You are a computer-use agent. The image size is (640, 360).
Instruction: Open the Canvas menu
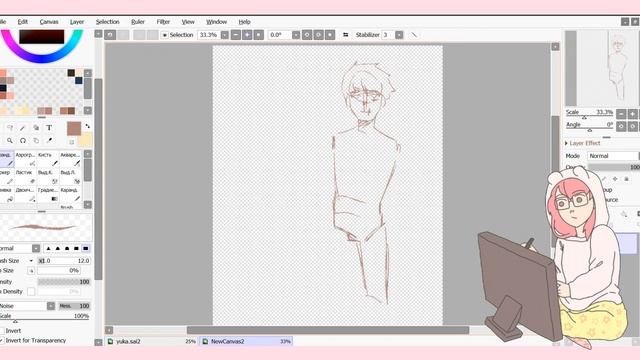(49, 22)
